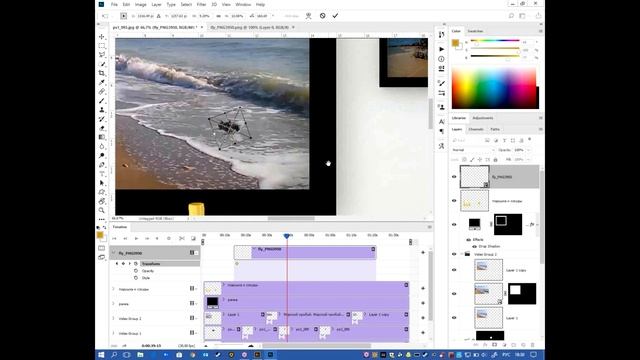Open the History panel icon
Screen dimensions: 640x360
pyautogui.click(x=441, y=35)
